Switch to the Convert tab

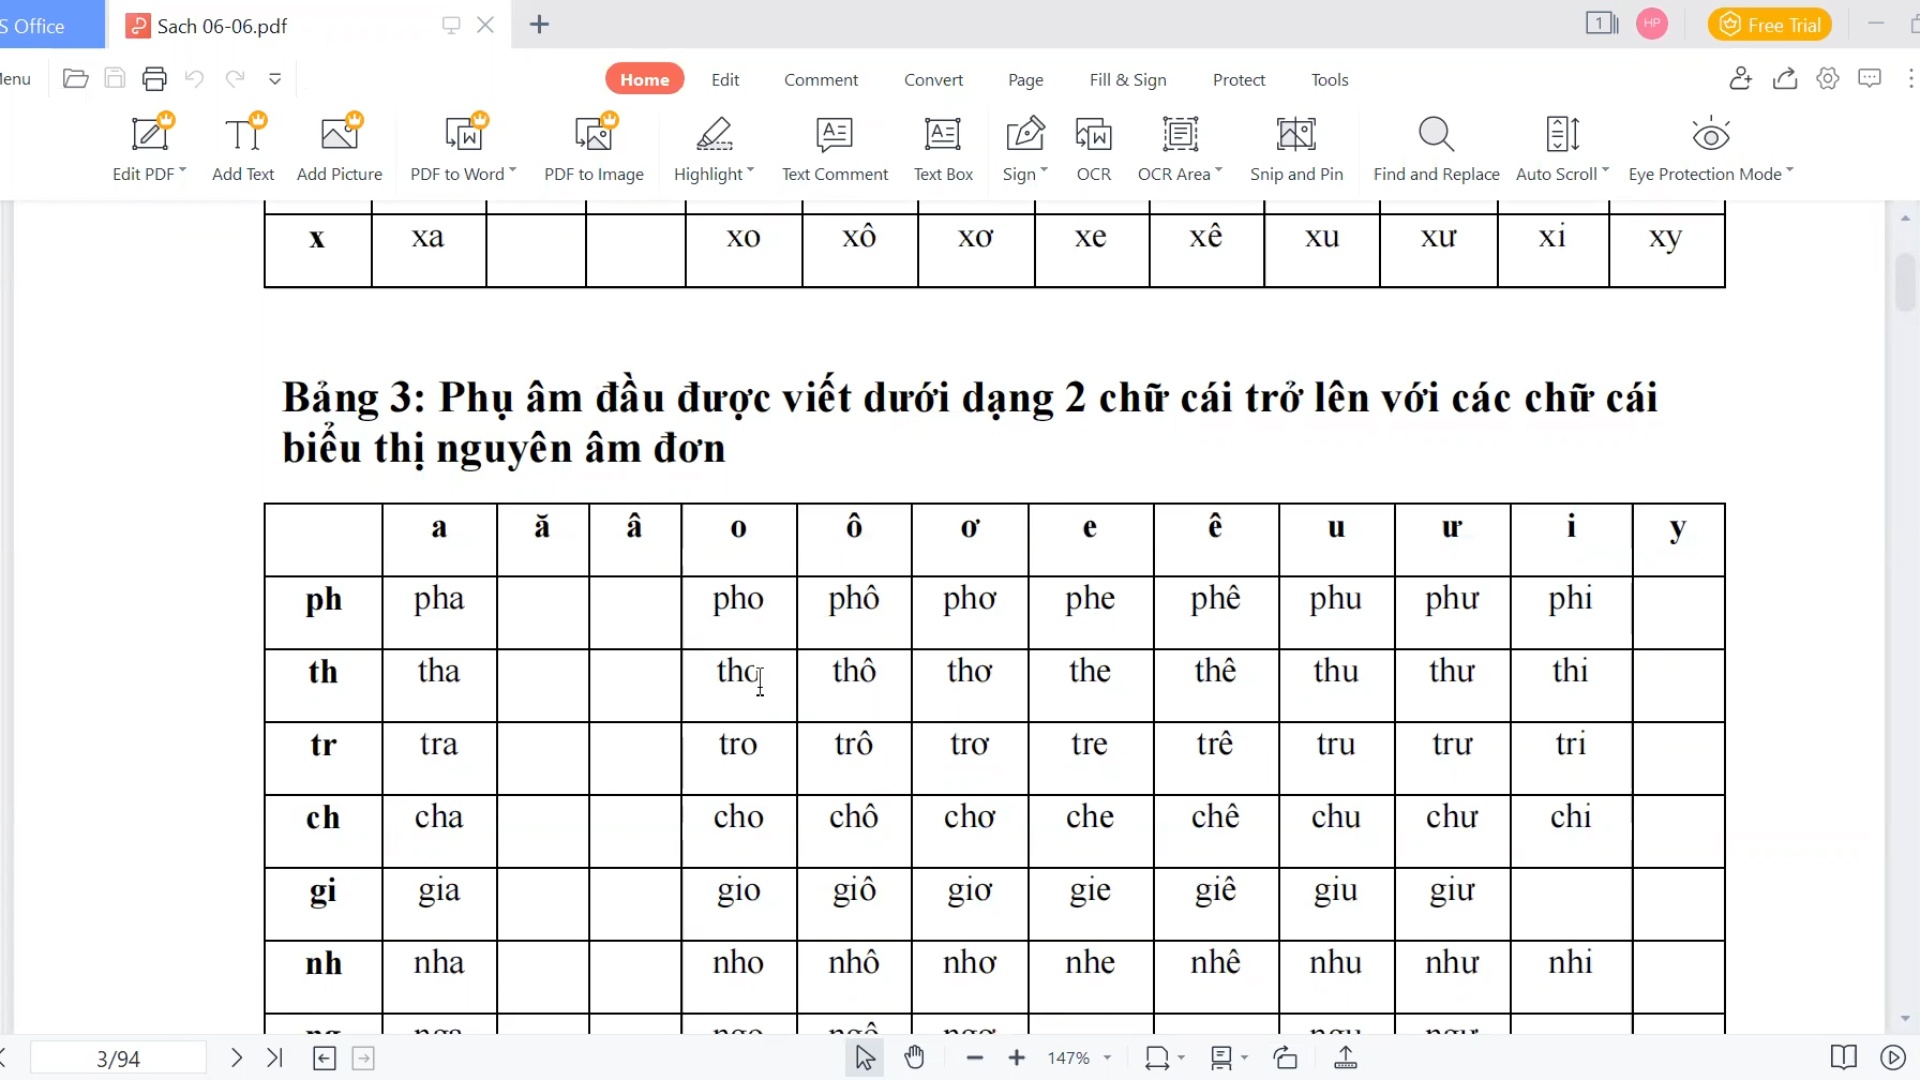pyautogui.click(x=933, y=79)
